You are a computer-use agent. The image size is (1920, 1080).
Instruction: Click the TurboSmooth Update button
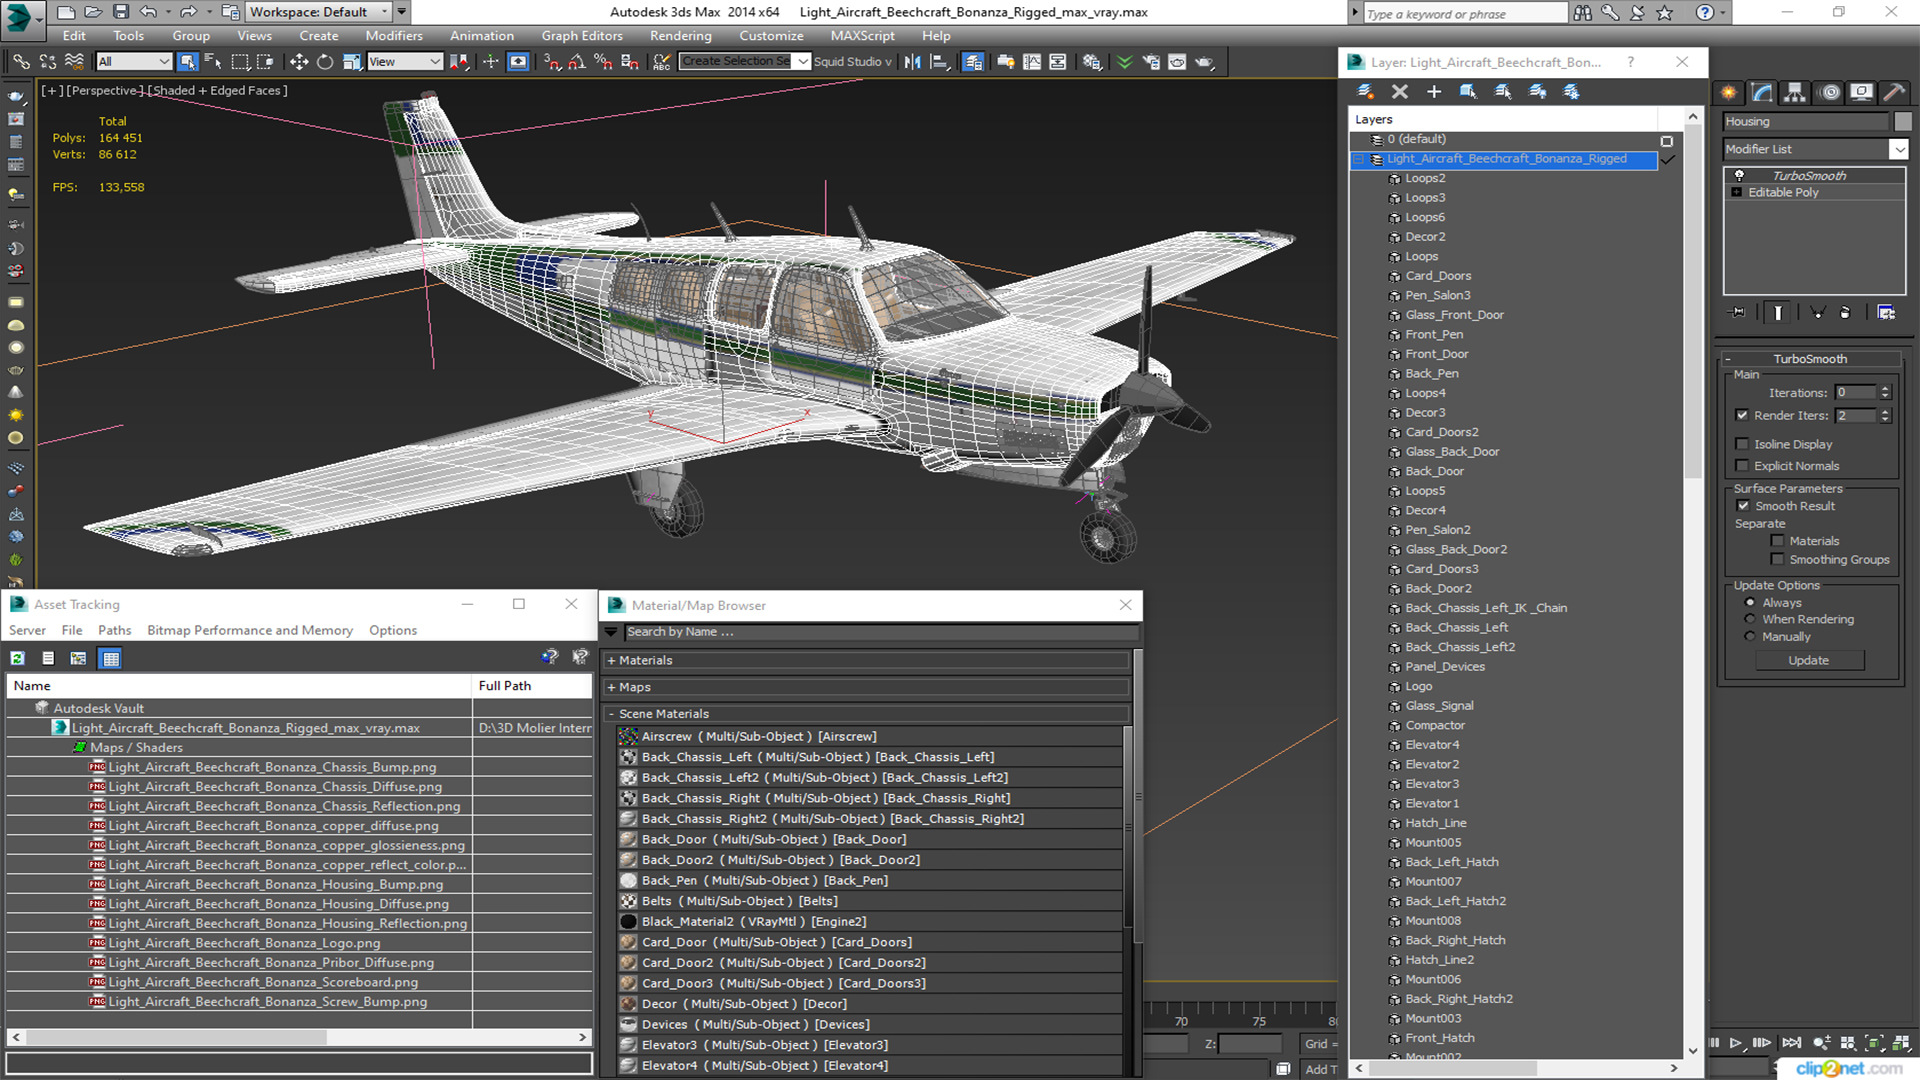pos(1808,660)
